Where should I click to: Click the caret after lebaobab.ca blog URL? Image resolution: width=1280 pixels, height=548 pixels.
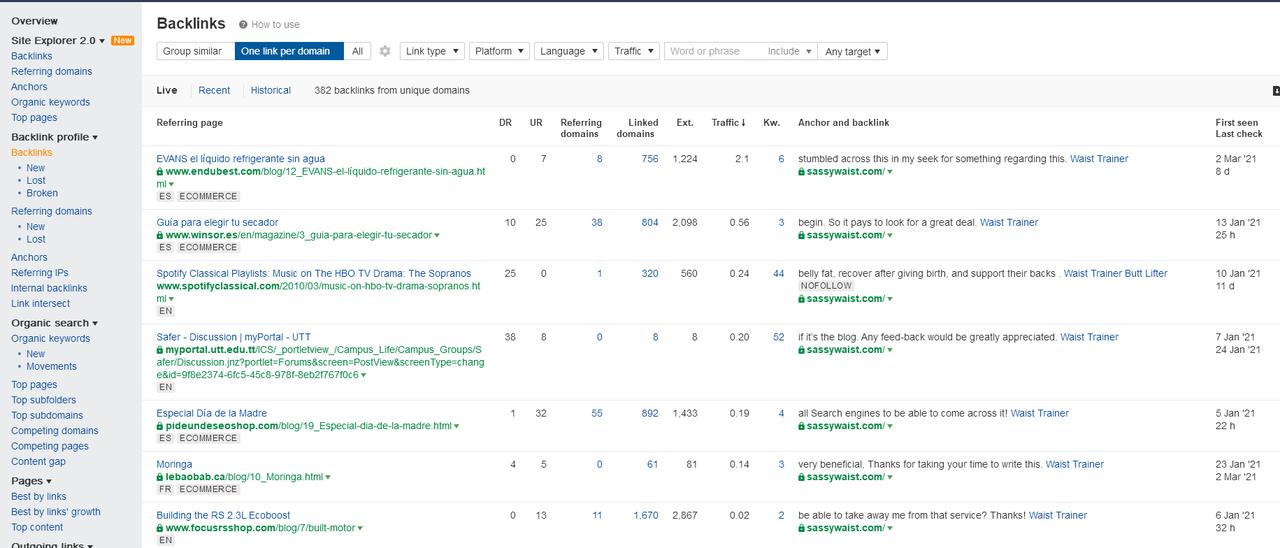point(327,478)
